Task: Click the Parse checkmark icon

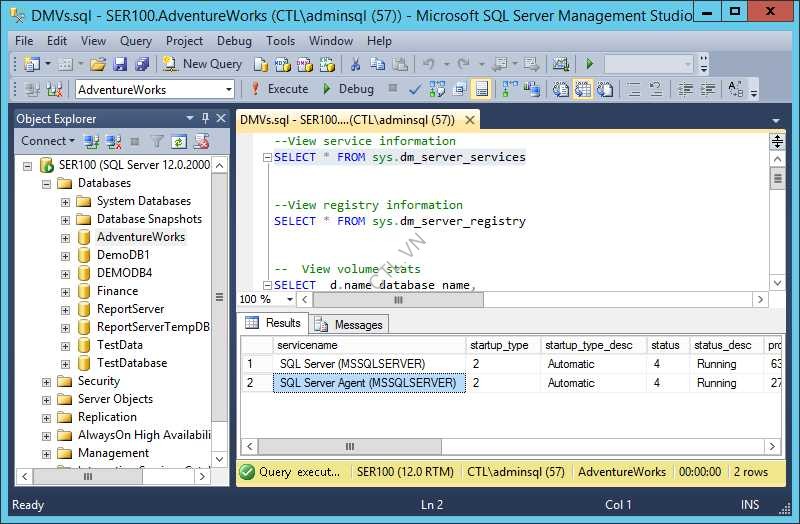Action: coord(415,89)
